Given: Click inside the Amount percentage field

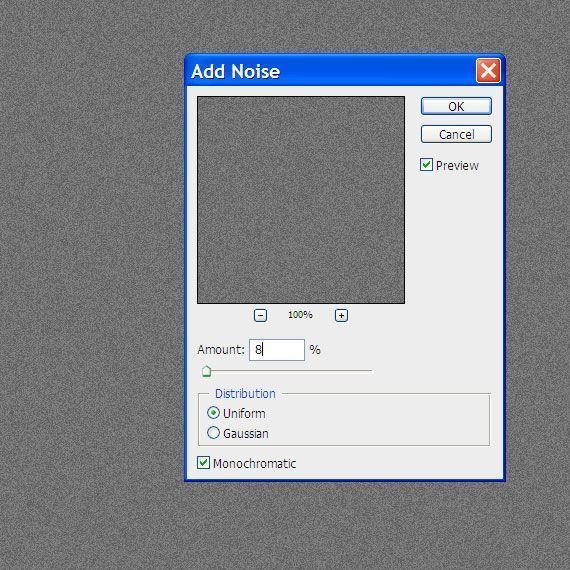Looking at the screenshot, I should point(277,350).
